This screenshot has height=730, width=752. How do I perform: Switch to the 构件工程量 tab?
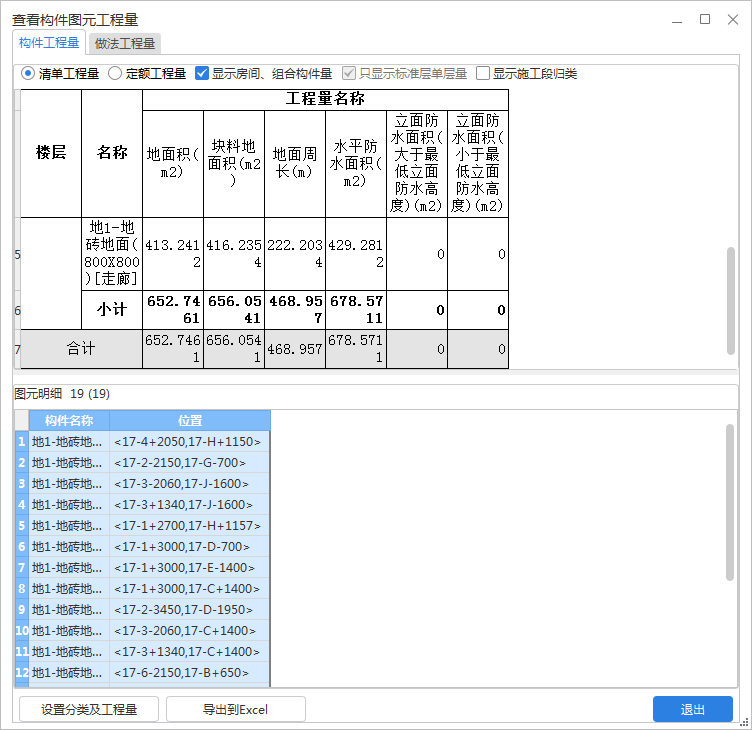click(x=49, y=43)
